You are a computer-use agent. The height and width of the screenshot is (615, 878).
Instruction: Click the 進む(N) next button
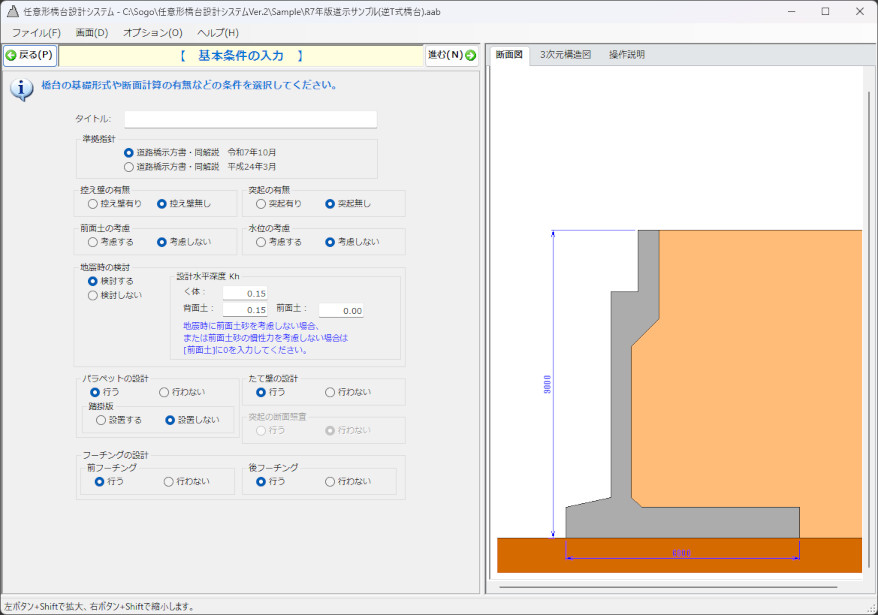tap(451, 55)
